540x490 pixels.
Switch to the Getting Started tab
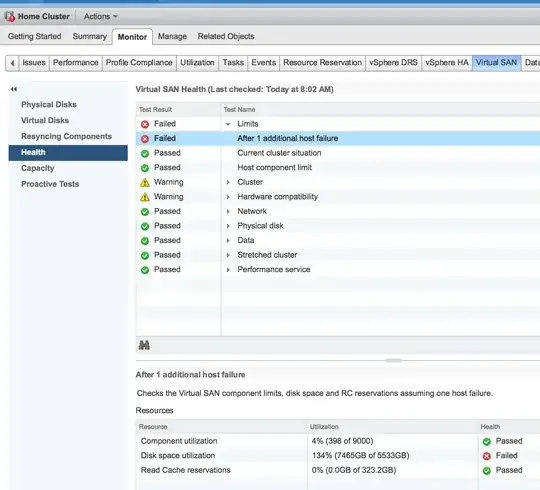click(x=34, y=36)
